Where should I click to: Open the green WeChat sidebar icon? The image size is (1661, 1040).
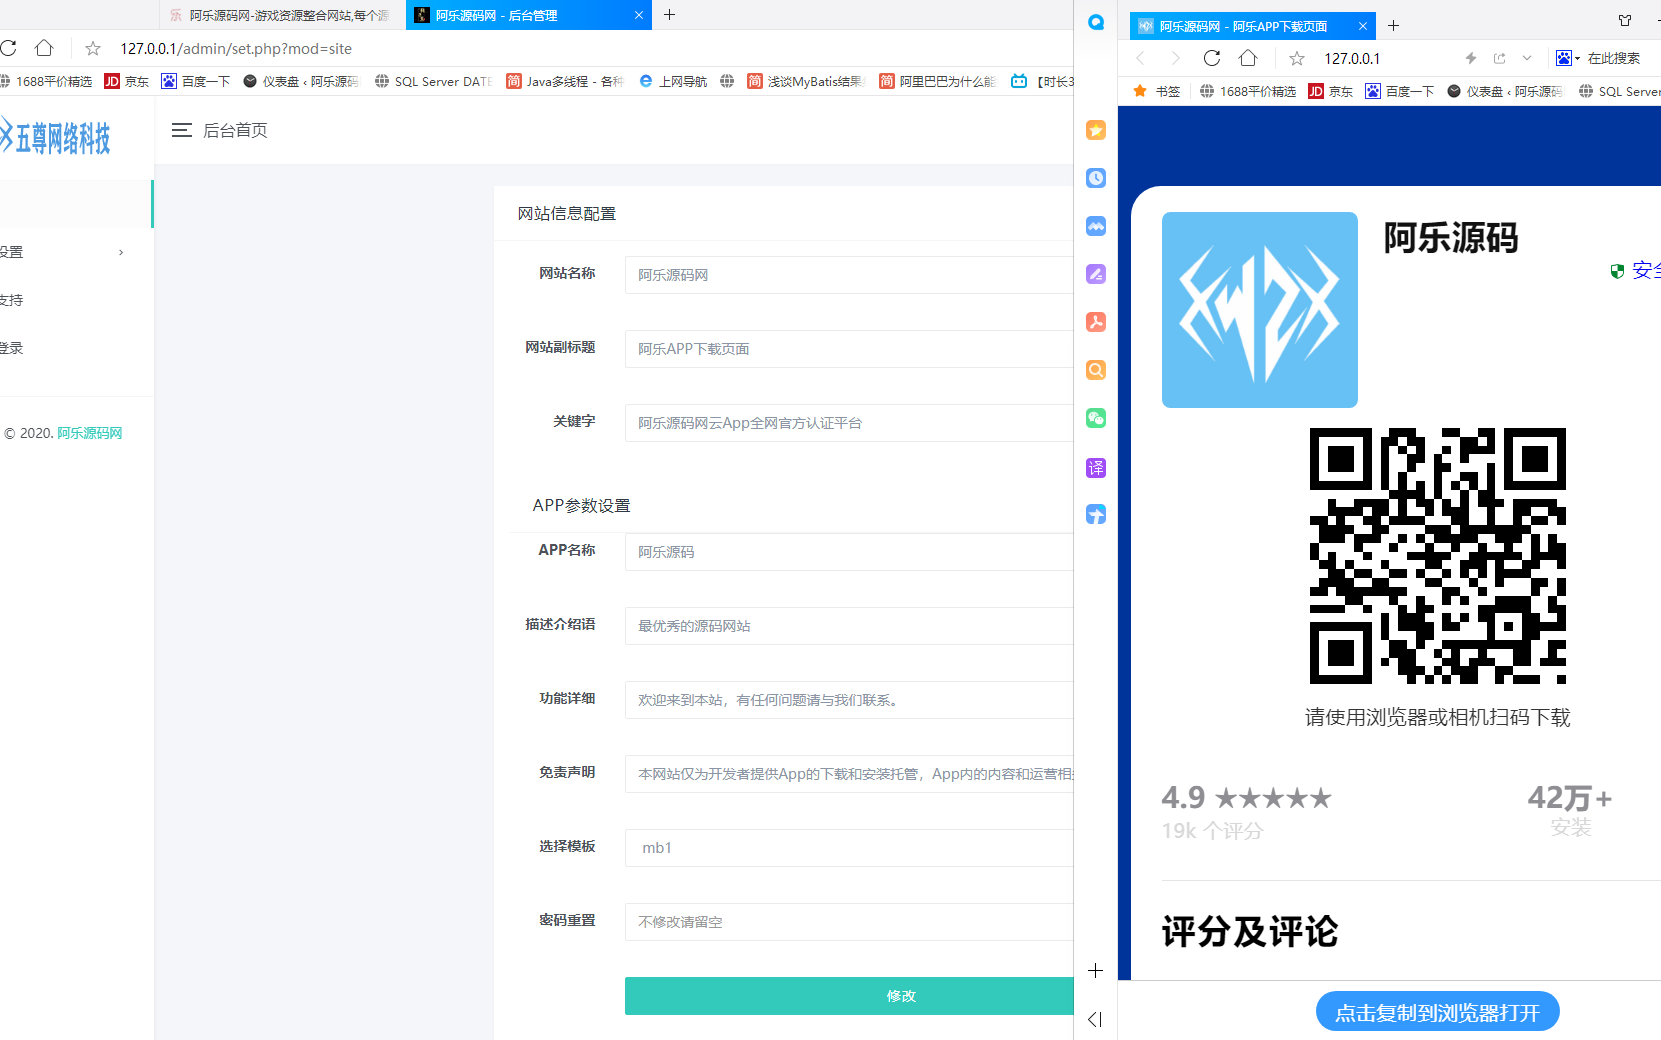[1096, 418]
